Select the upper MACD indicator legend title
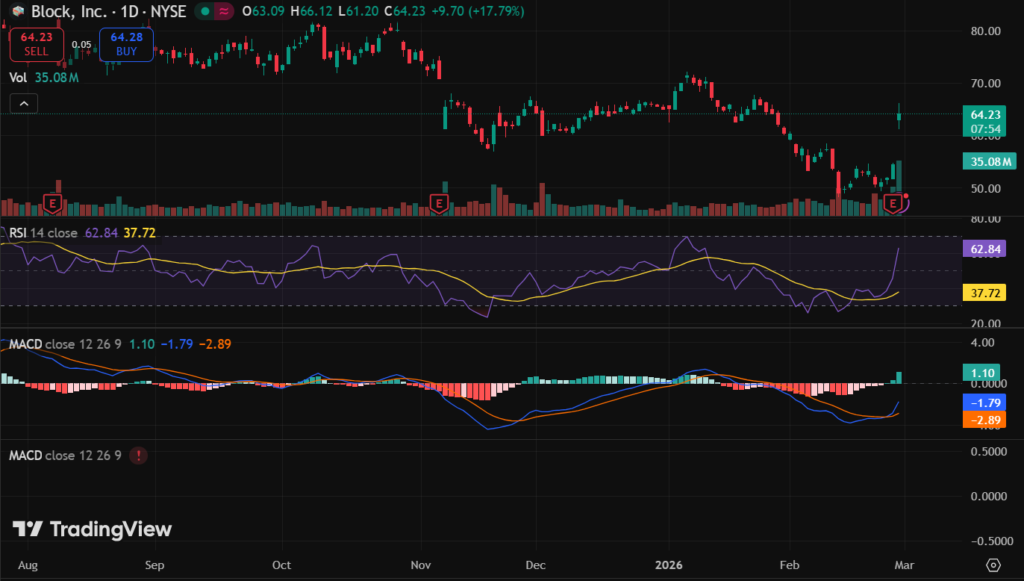This screenshot has width=1024, height=581. click(65, 343)
